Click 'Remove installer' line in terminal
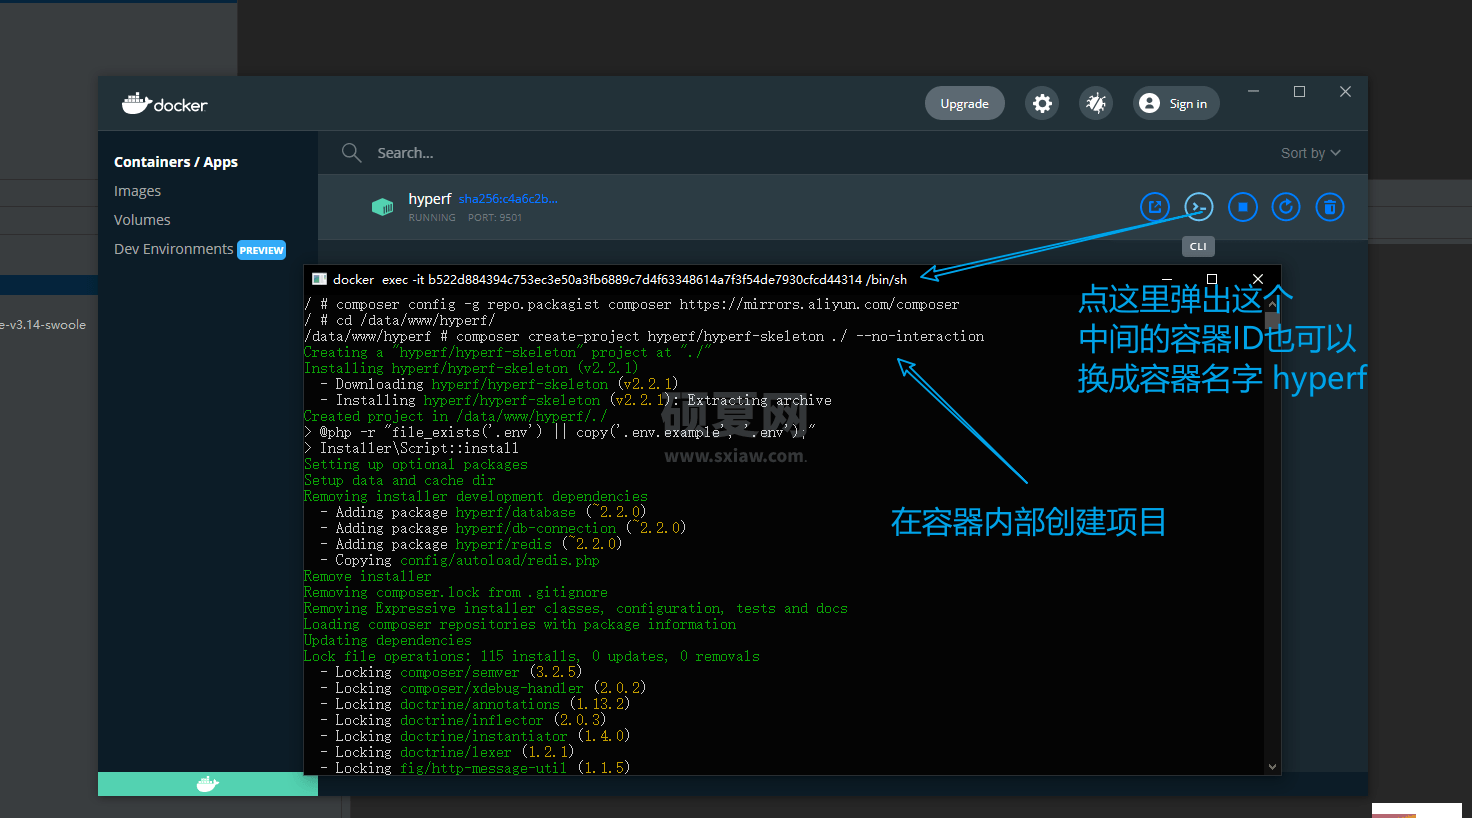1472x818 pixels. 368,576
